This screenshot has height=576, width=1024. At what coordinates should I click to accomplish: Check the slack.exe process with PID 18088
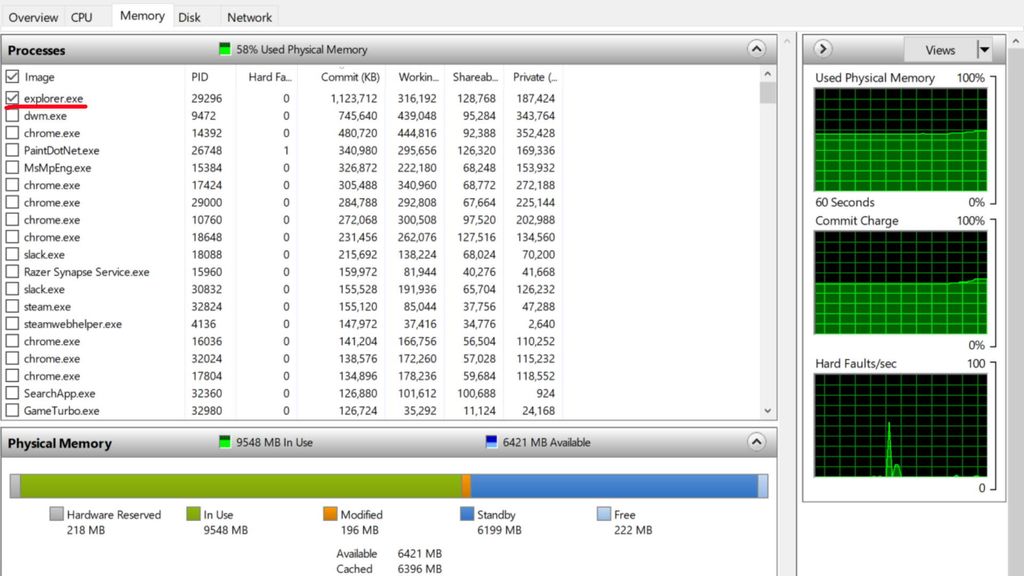(x=14, y=254)
